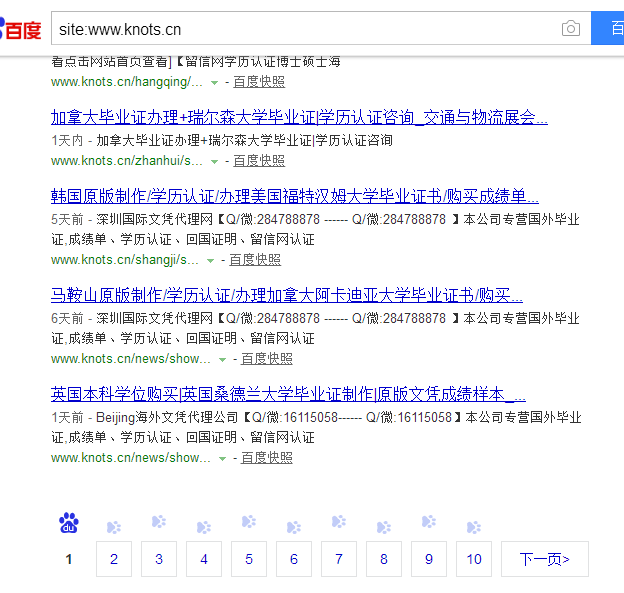Click the blue search button
Screen dimensions: 624x593
[608, 29]
